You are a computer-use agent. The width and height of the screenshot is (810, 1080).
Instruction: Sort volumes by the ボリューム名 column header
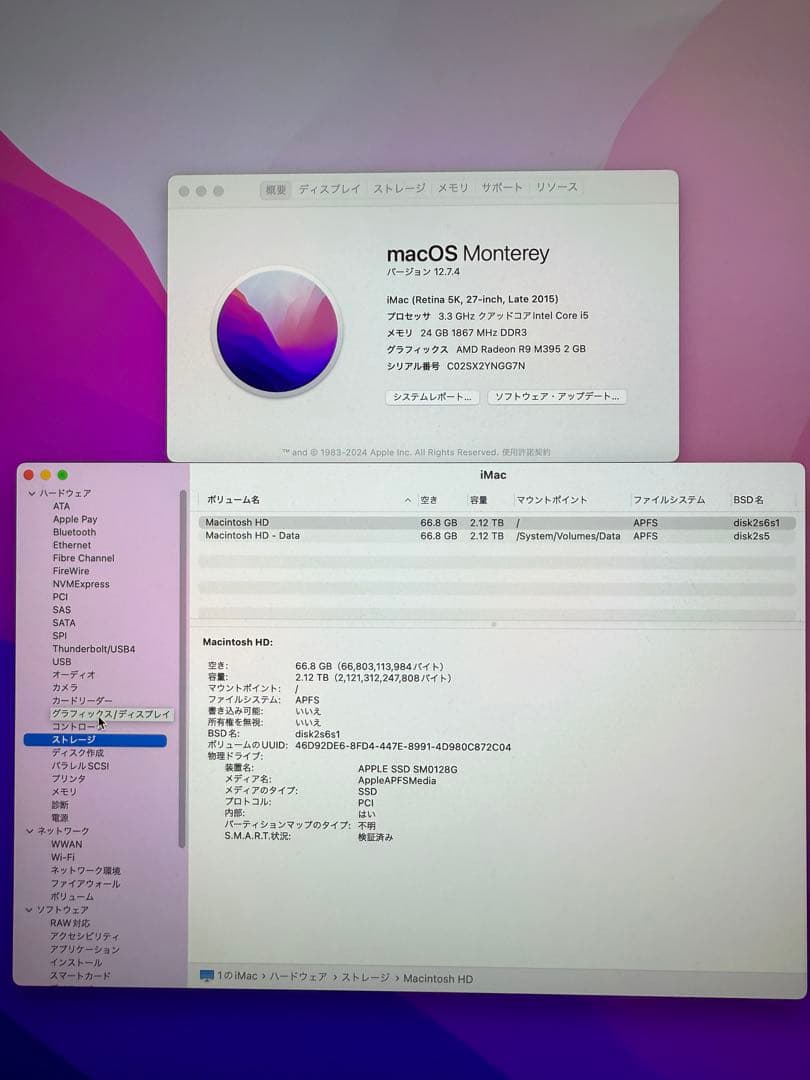click(236, 500)
